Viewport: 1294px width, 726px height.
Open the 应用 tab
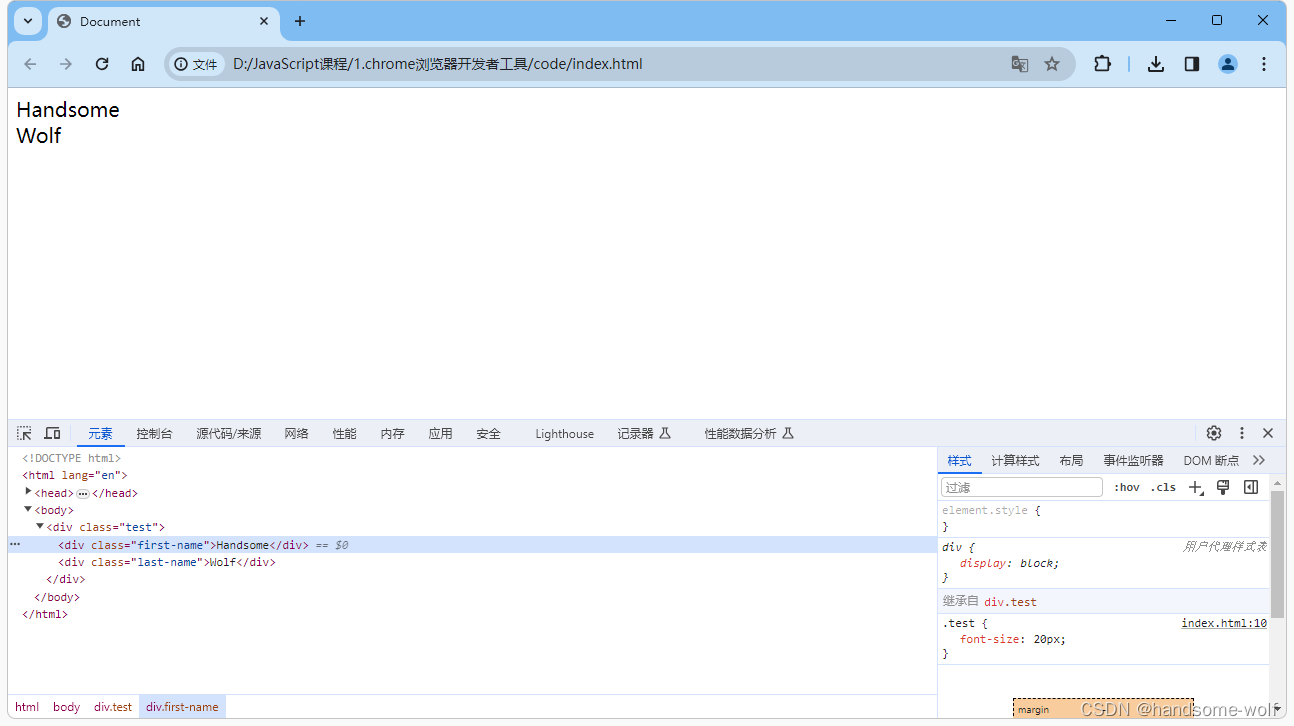pyautogui.click(x=441, y=434)
